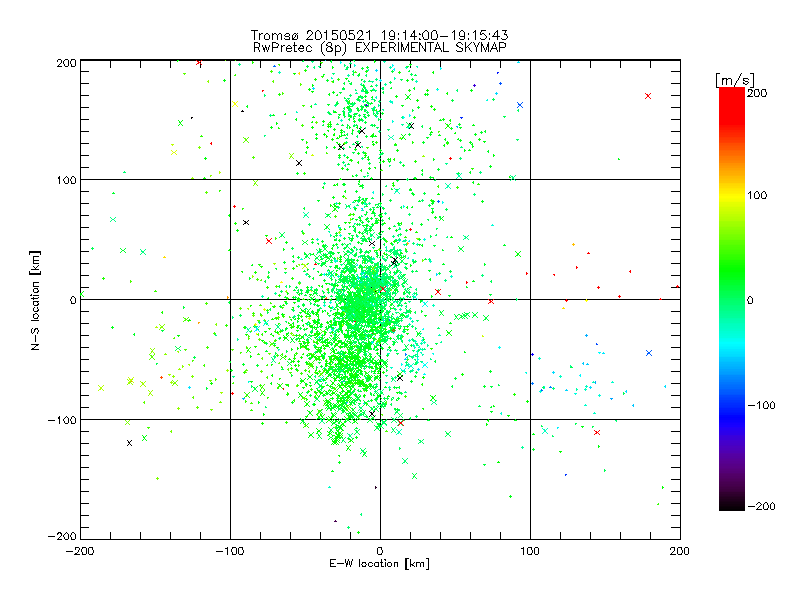Click the "E-W location [km]" axis label
Image resolution: width=800 pixels, height=600 pixels.
click(x=380, y=563)
